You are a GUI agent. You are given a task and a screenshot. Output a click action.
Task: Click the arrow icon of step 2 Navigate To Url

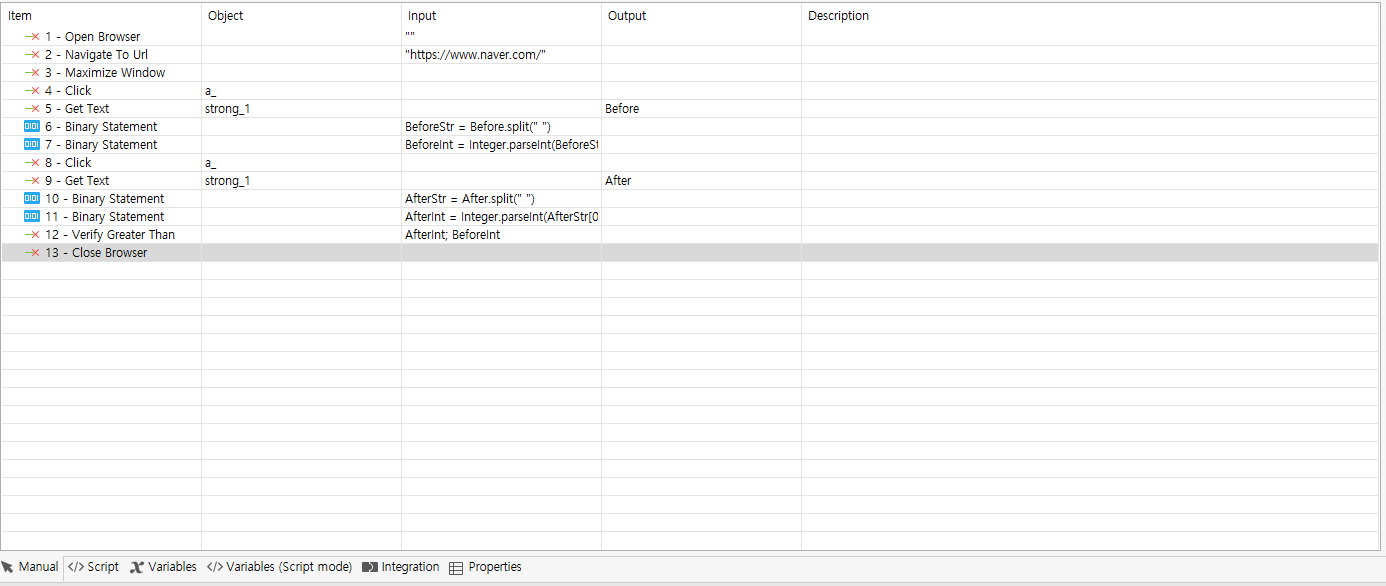(32, 55)
